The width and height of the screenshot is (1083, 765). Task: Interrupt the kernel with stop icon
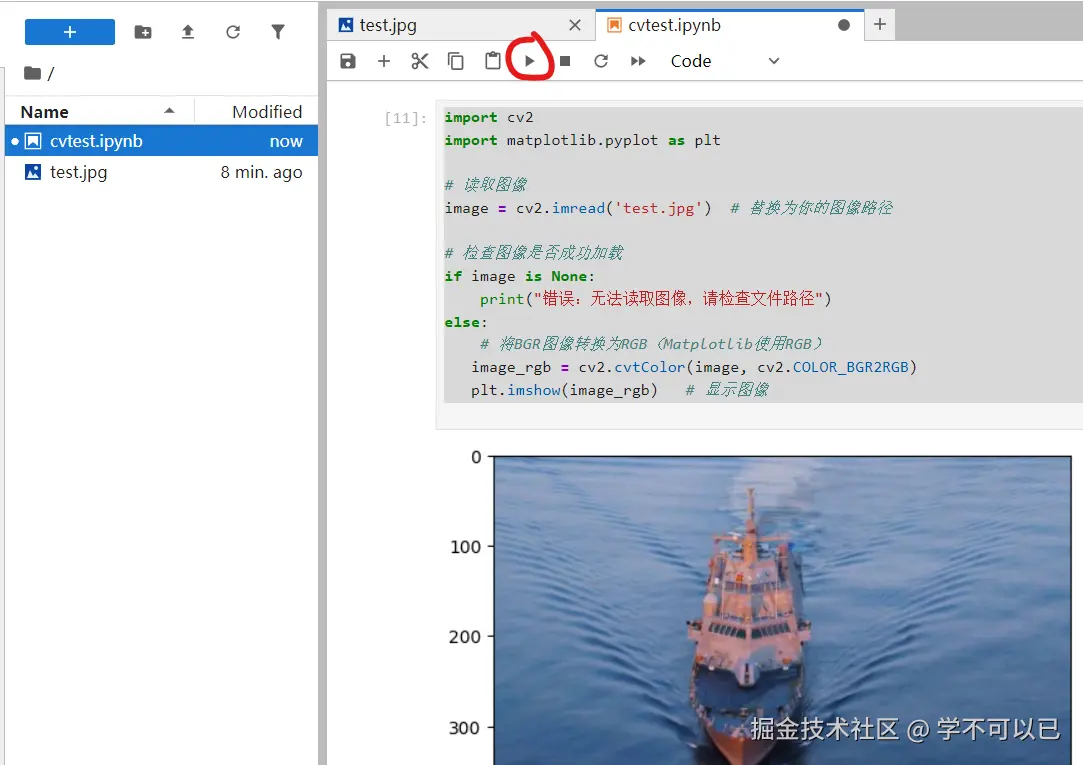click(x=565, y=61)
